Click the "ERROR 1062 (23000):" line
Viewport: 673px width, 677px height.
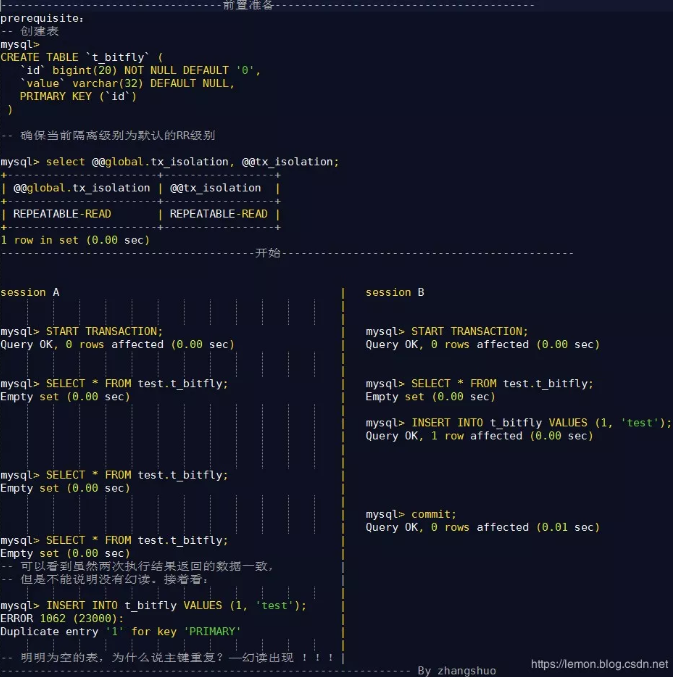(62, 619)
